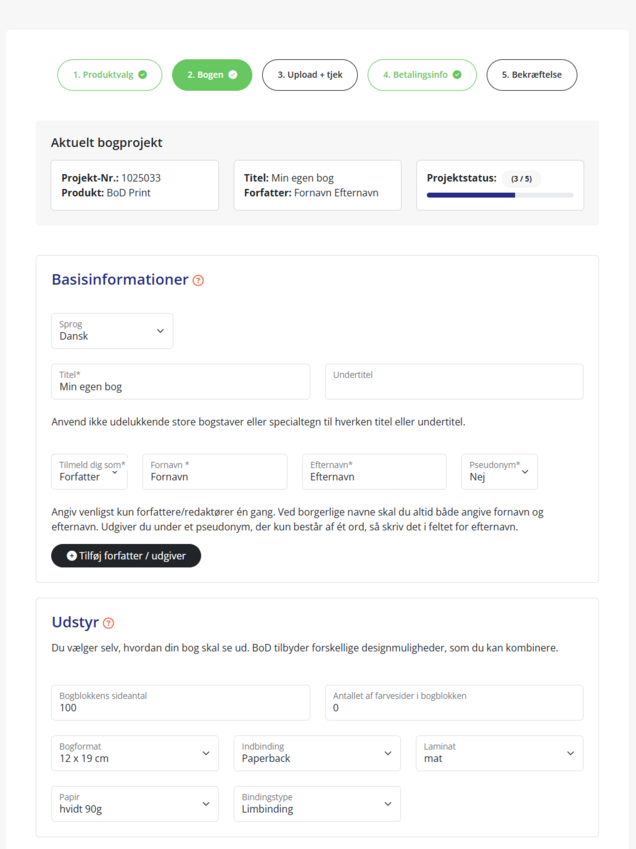The height and width of the screenshot is (849, 636).
Task: Expand the Tilmeld dig som dropdown
Action: point(90,472)
